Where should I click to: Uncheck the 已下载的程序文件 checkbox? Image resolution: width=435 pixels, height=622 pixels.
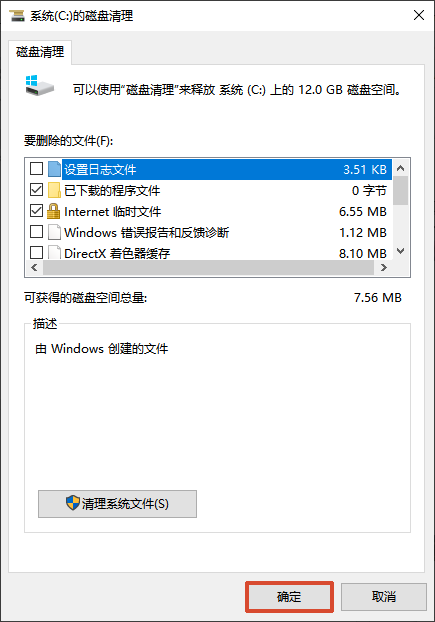tap(36, 190)
